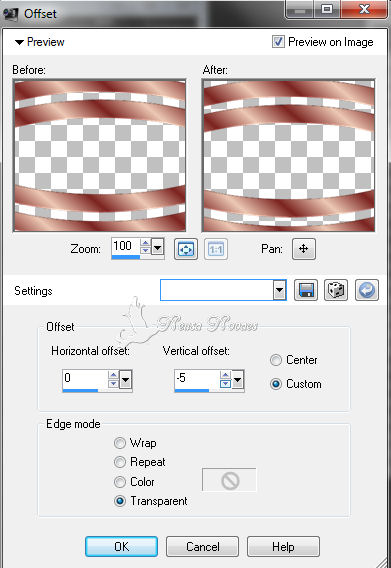Open the Settings presets dropdown

pos(279,290)
